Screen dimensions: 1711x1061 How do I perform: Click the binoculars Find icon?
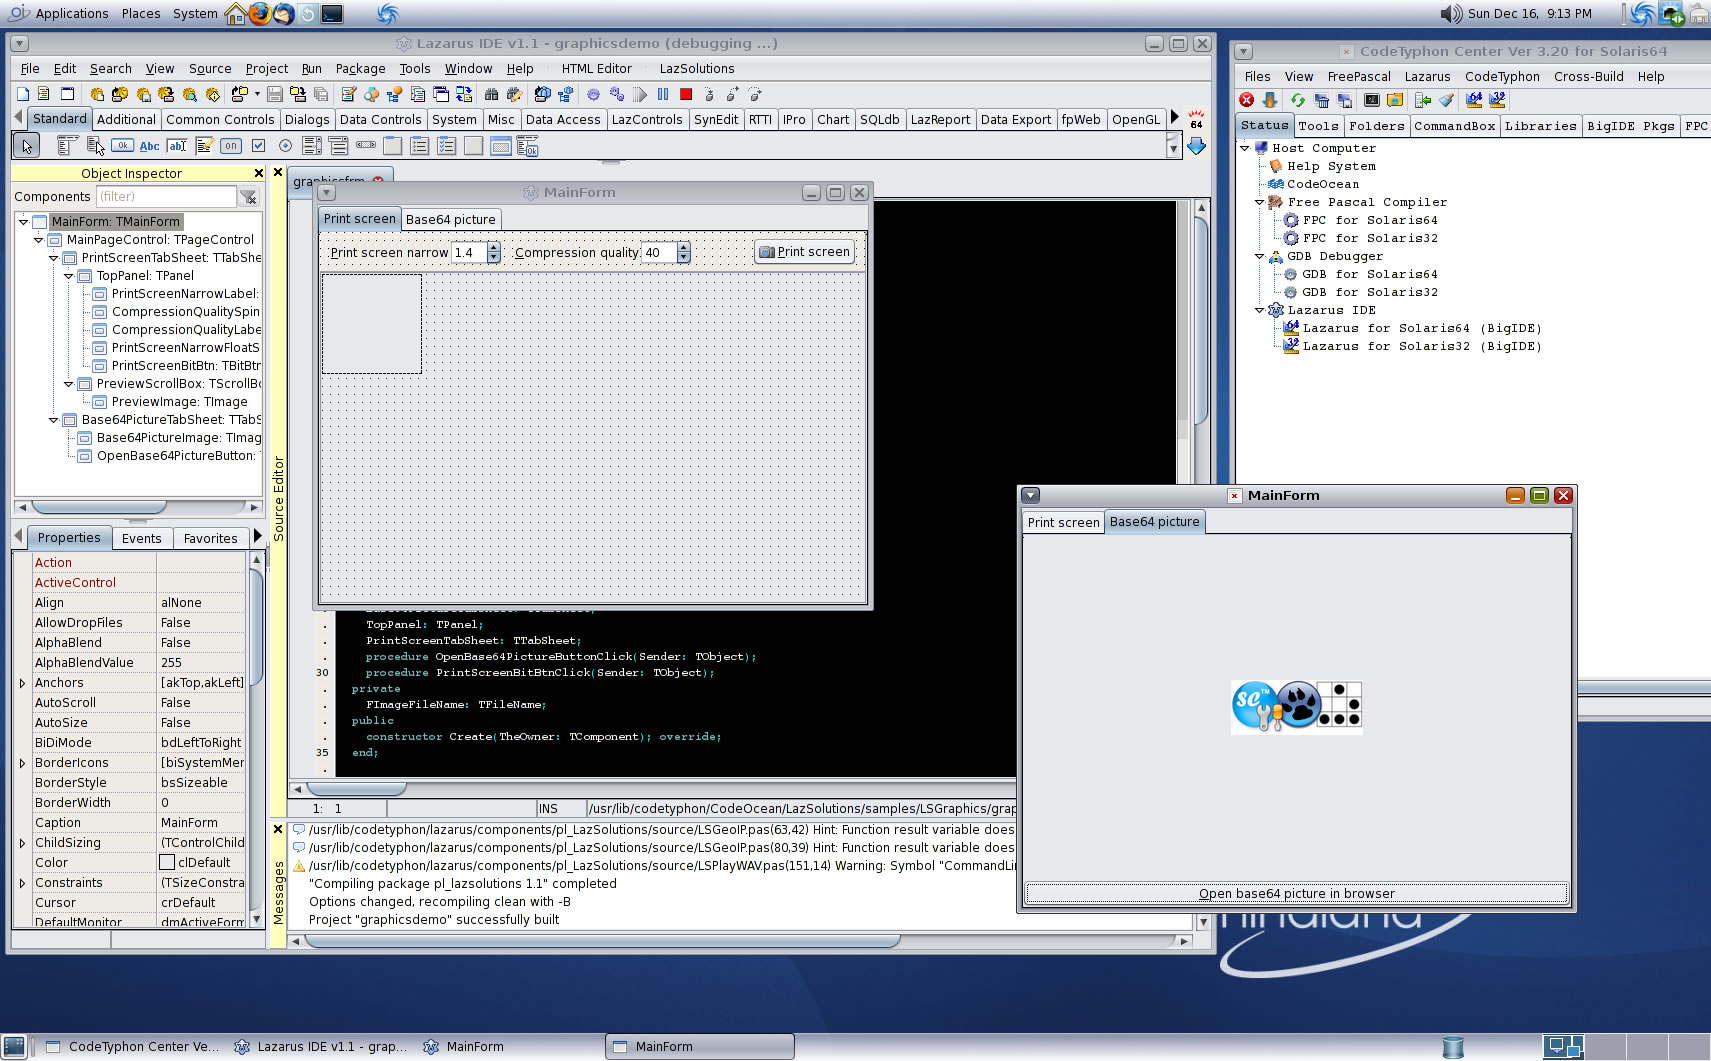(491, 94)
